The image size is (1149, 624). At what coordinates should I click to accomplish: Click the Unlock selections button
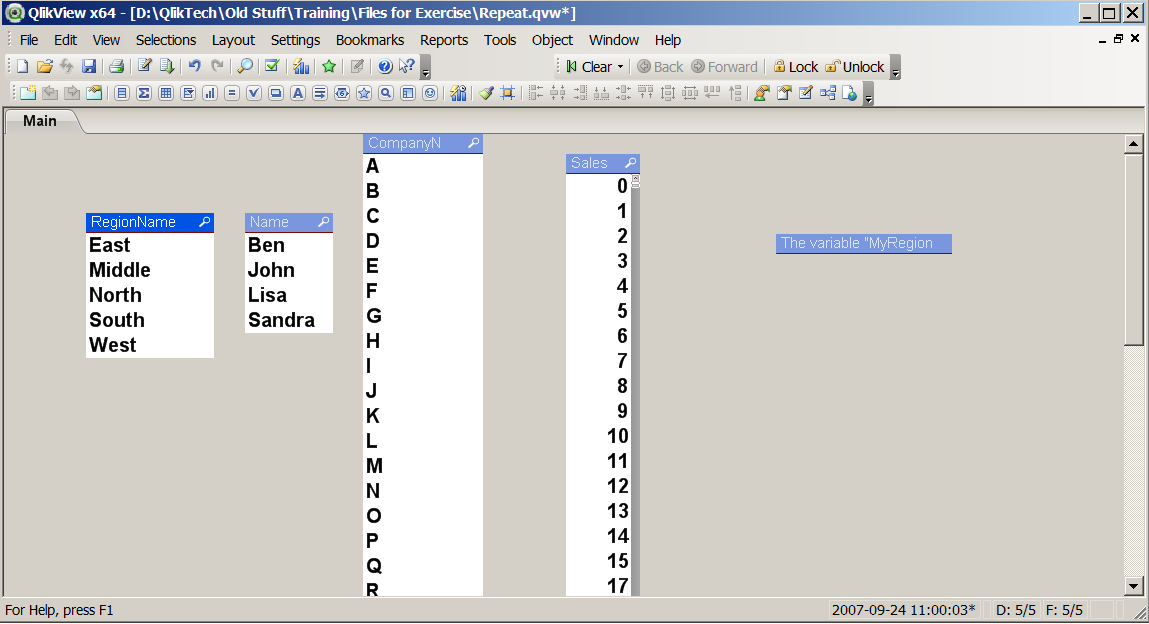pos(855,67)
